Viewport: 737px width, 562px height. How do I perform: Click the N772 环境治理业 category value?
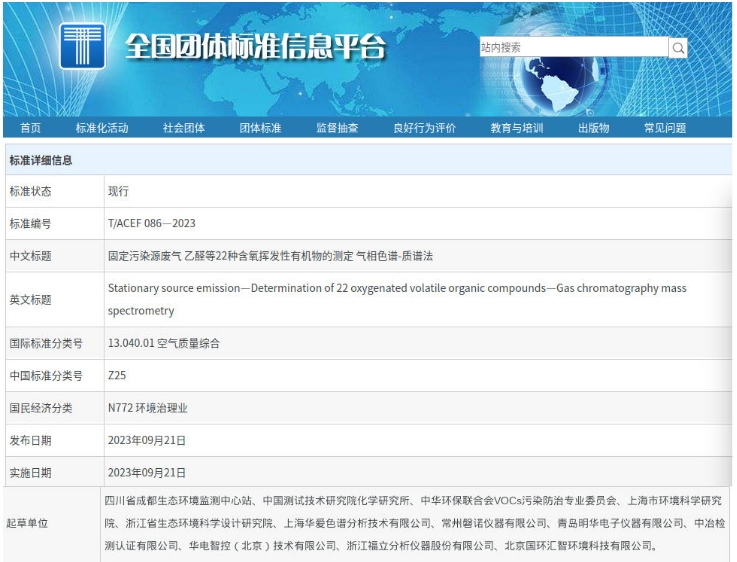click(147, 408)
